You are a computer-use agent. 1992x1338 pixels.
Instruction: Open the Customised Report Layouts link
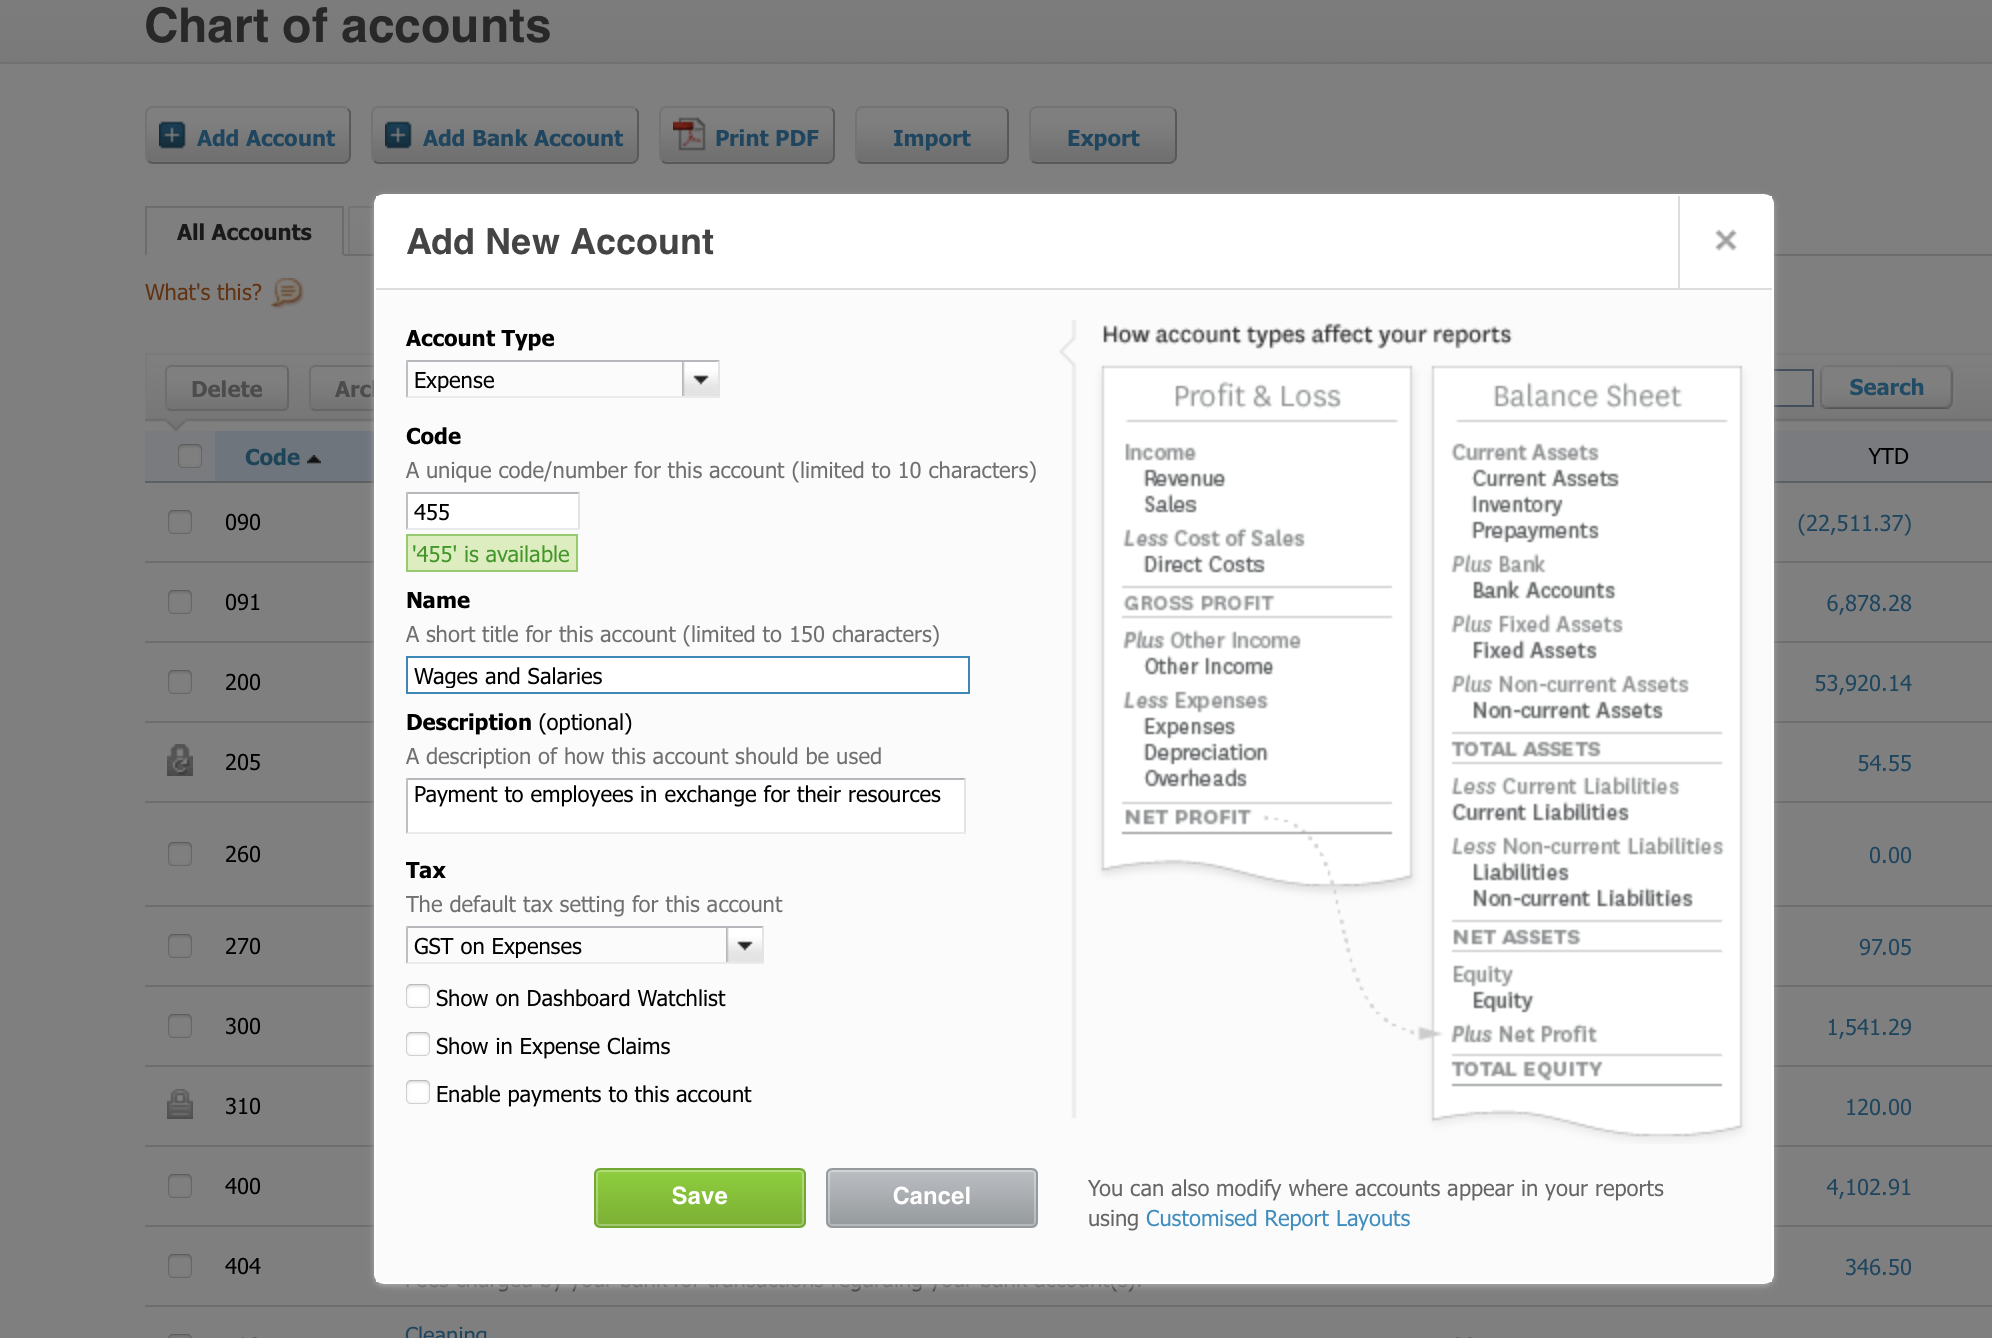(1277, 1219)
